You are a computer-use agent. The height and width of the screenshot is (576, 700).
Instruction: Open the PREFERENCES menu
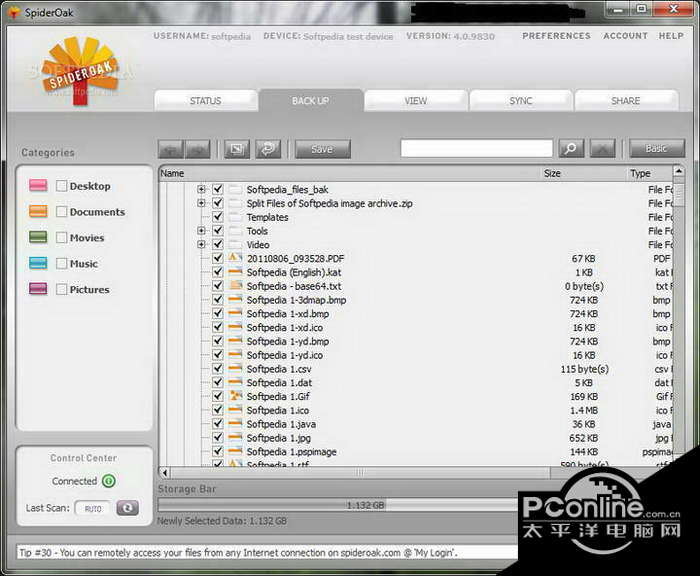[556, 36]
